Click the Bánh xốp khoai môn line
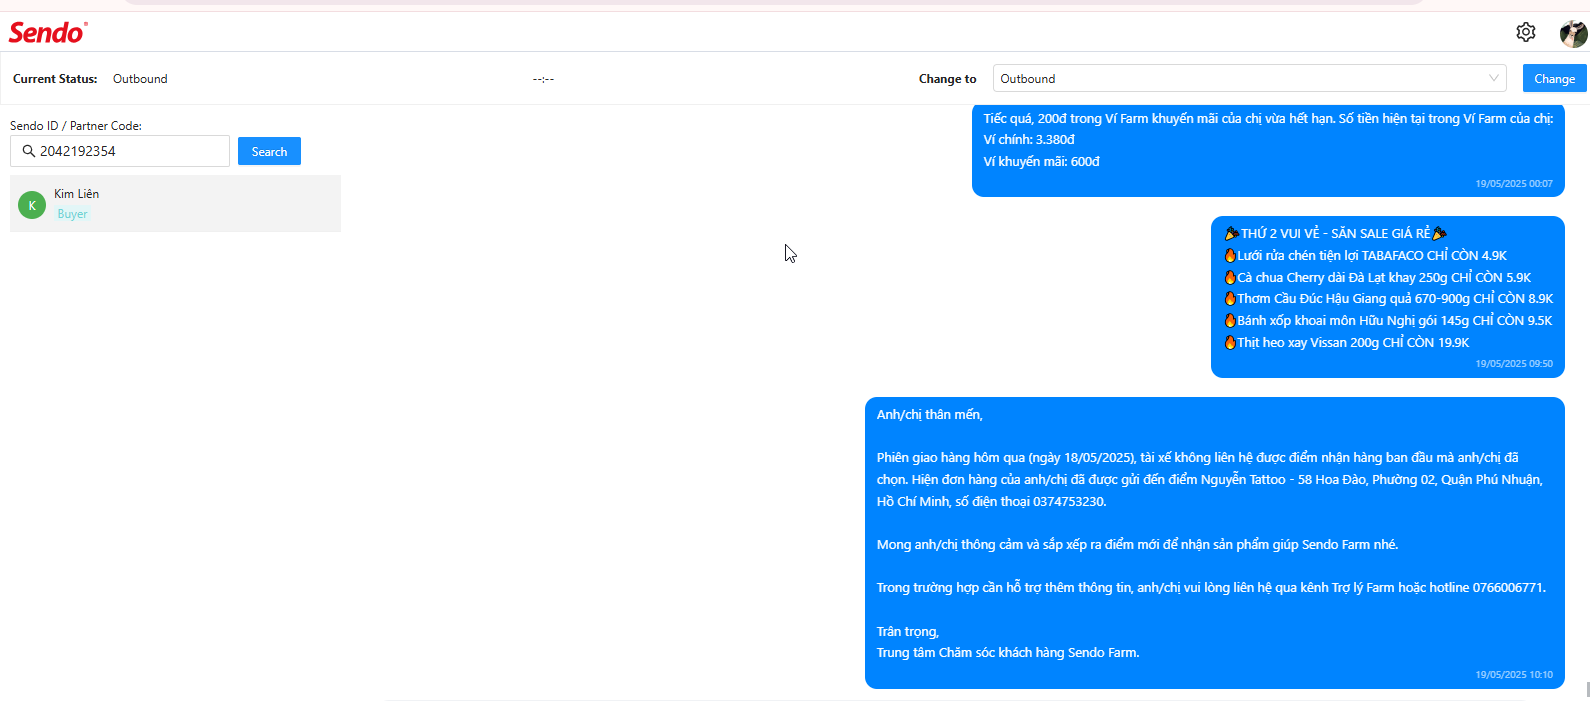The height and width of the screenshot is (701, 1590). pyautogui.click(x=1388, y=320)
